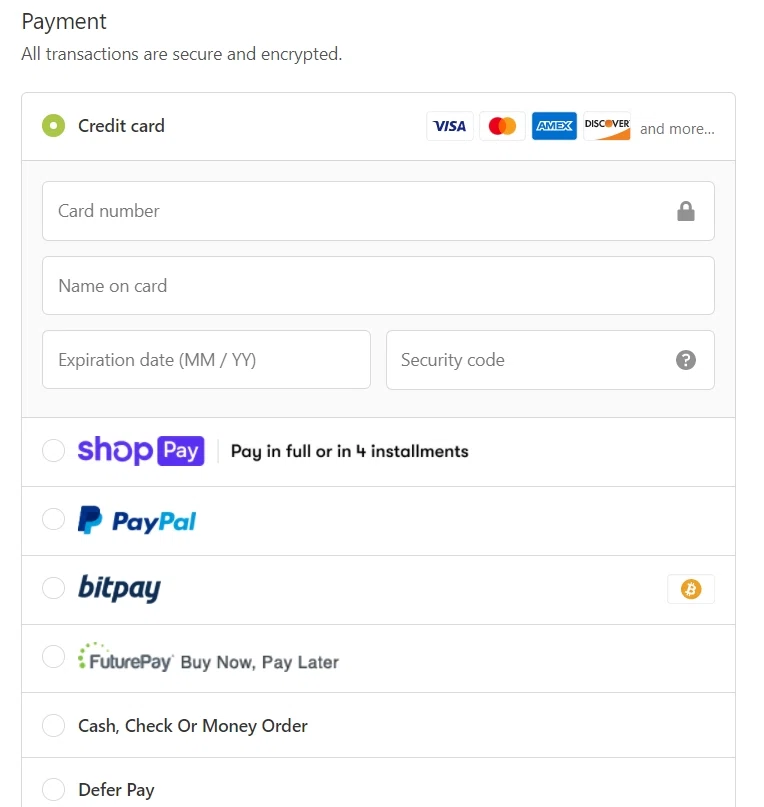Click the 'and more...' text link
Viewport: 764px width, 807px height.
[678, 129]
